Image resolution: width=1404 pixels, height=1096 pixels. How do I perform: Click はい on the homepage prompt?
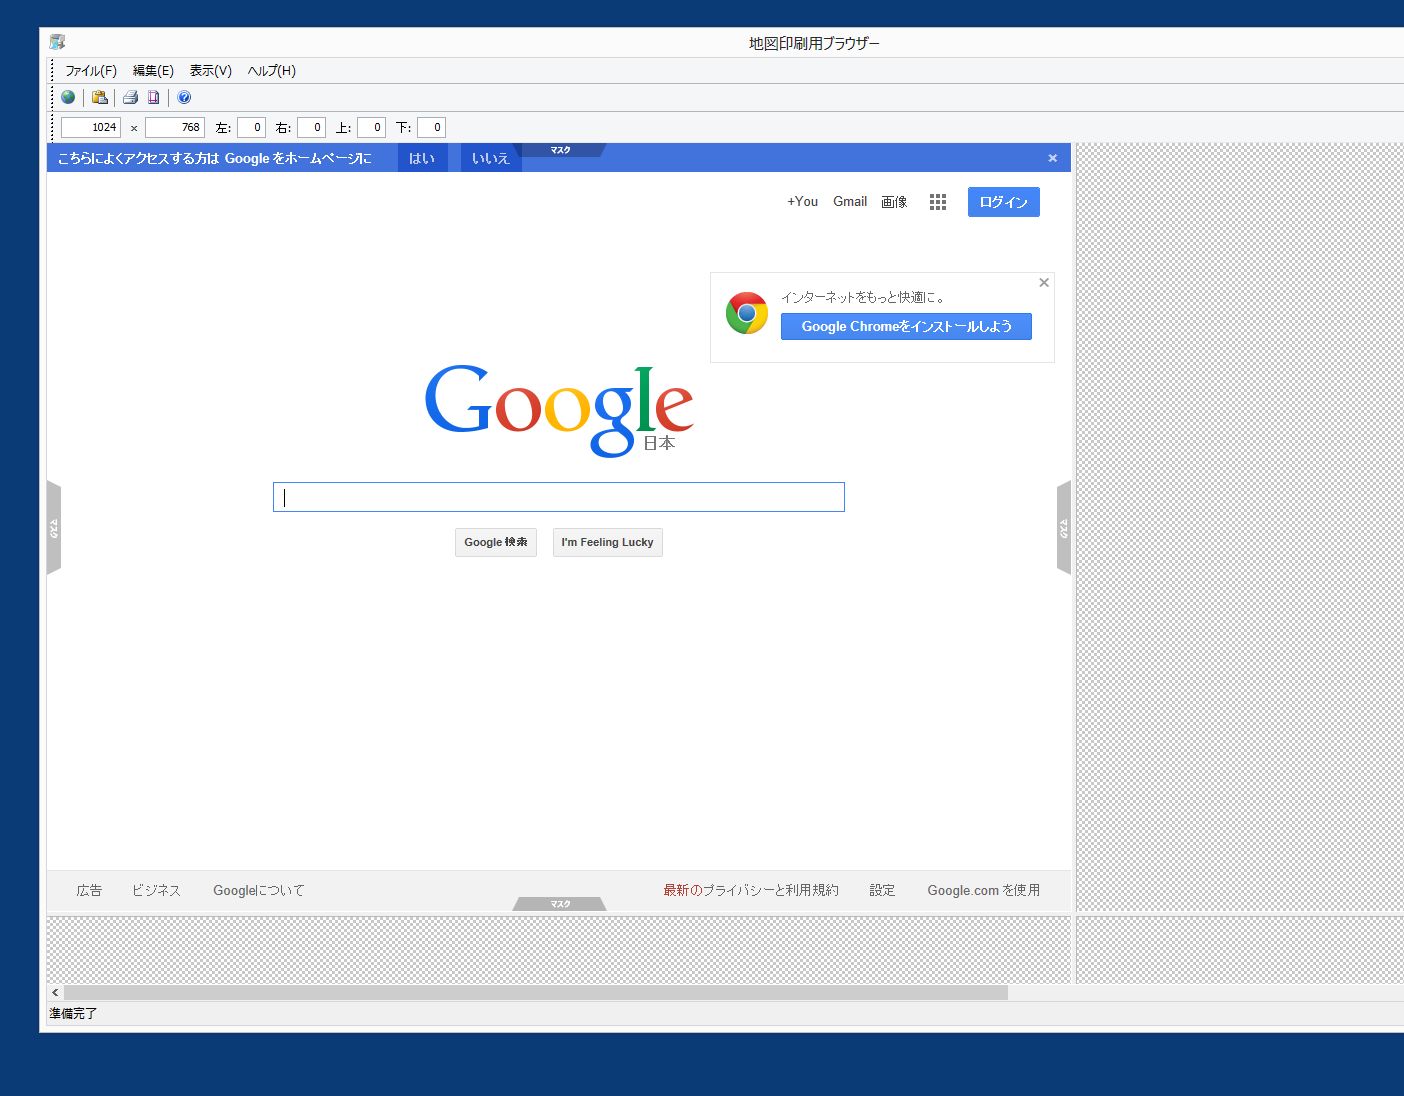coord(422,158)
